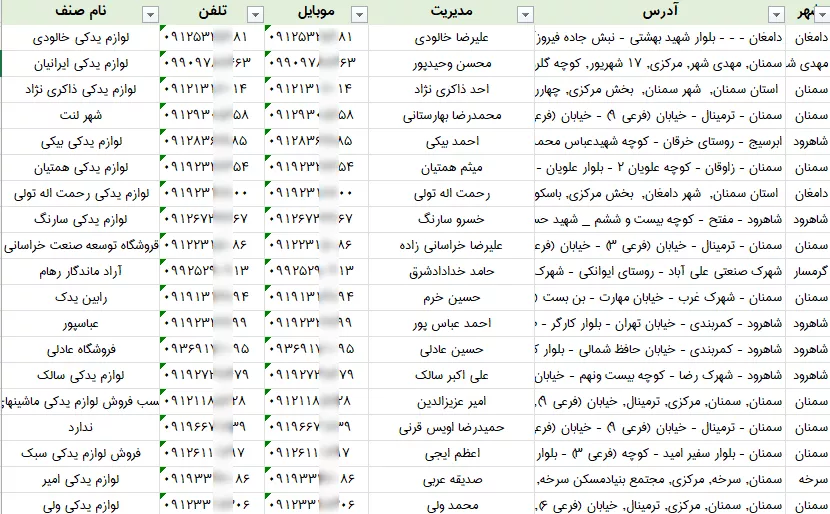Open the filter dropdown for آدرس column
Screen dimensions: 830x514
pyautogui.click(x=776, y=14)
